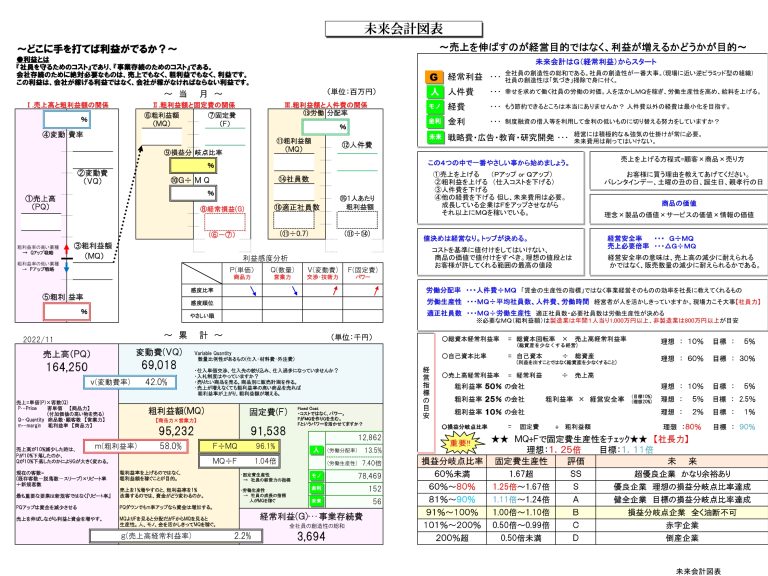This screenshot has width=768, height=576.
Task: Click the green 金利 badge next to 152
Action: [316, 488]
